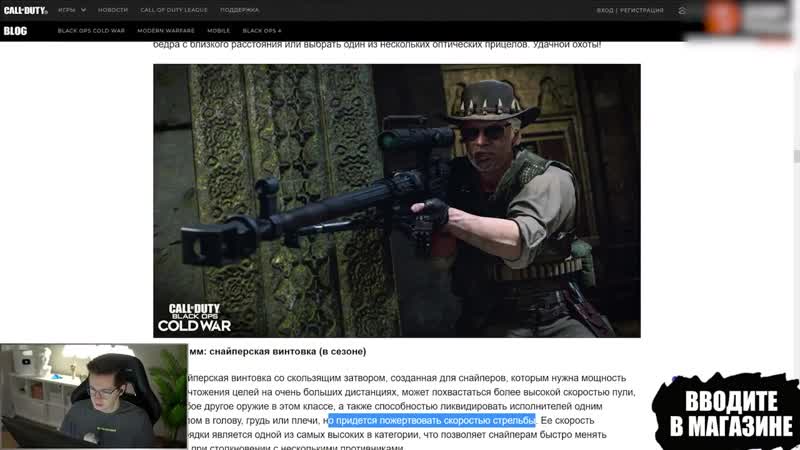Switch to Mobile blog tab
Image resolution: width=800 pixels, height=450 pixels.
[x=218, y=31]
